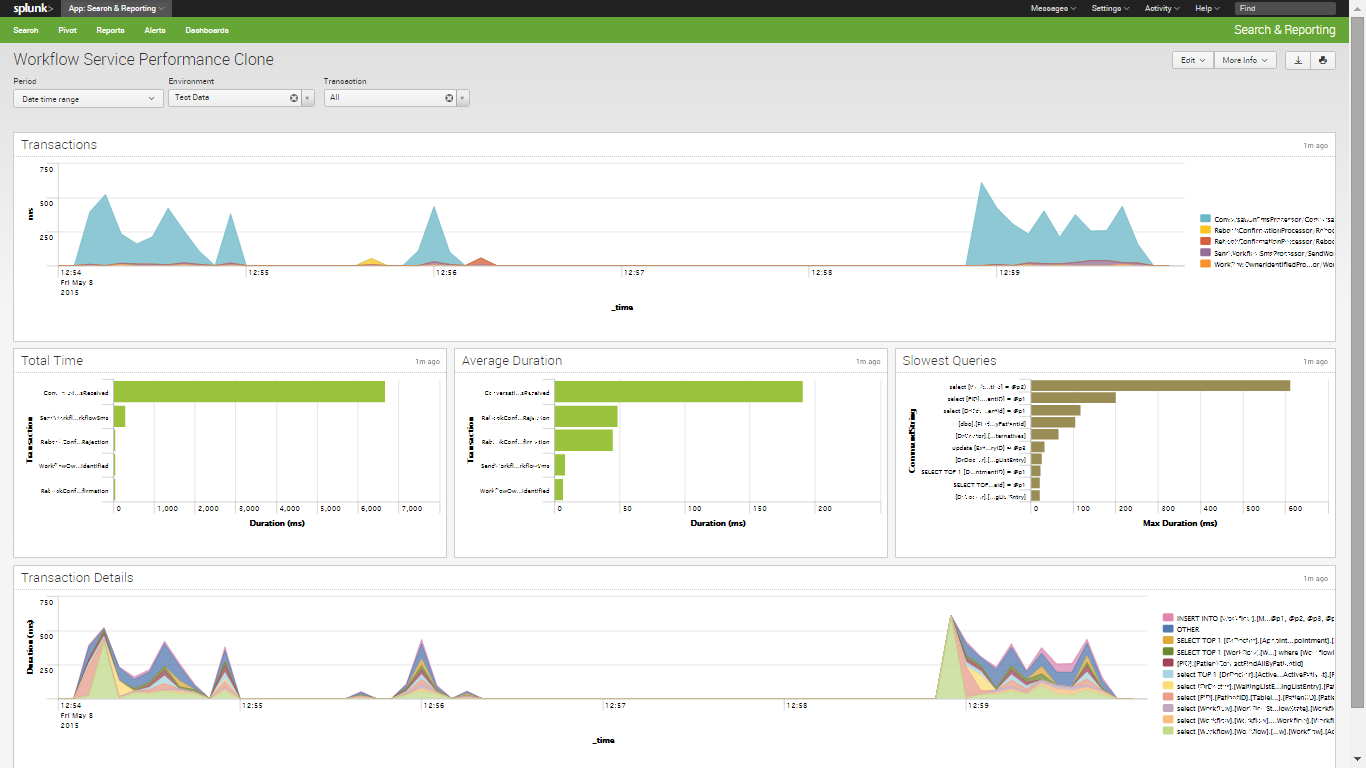
Task: Open the Messages menu
Action: [1053, 8]
